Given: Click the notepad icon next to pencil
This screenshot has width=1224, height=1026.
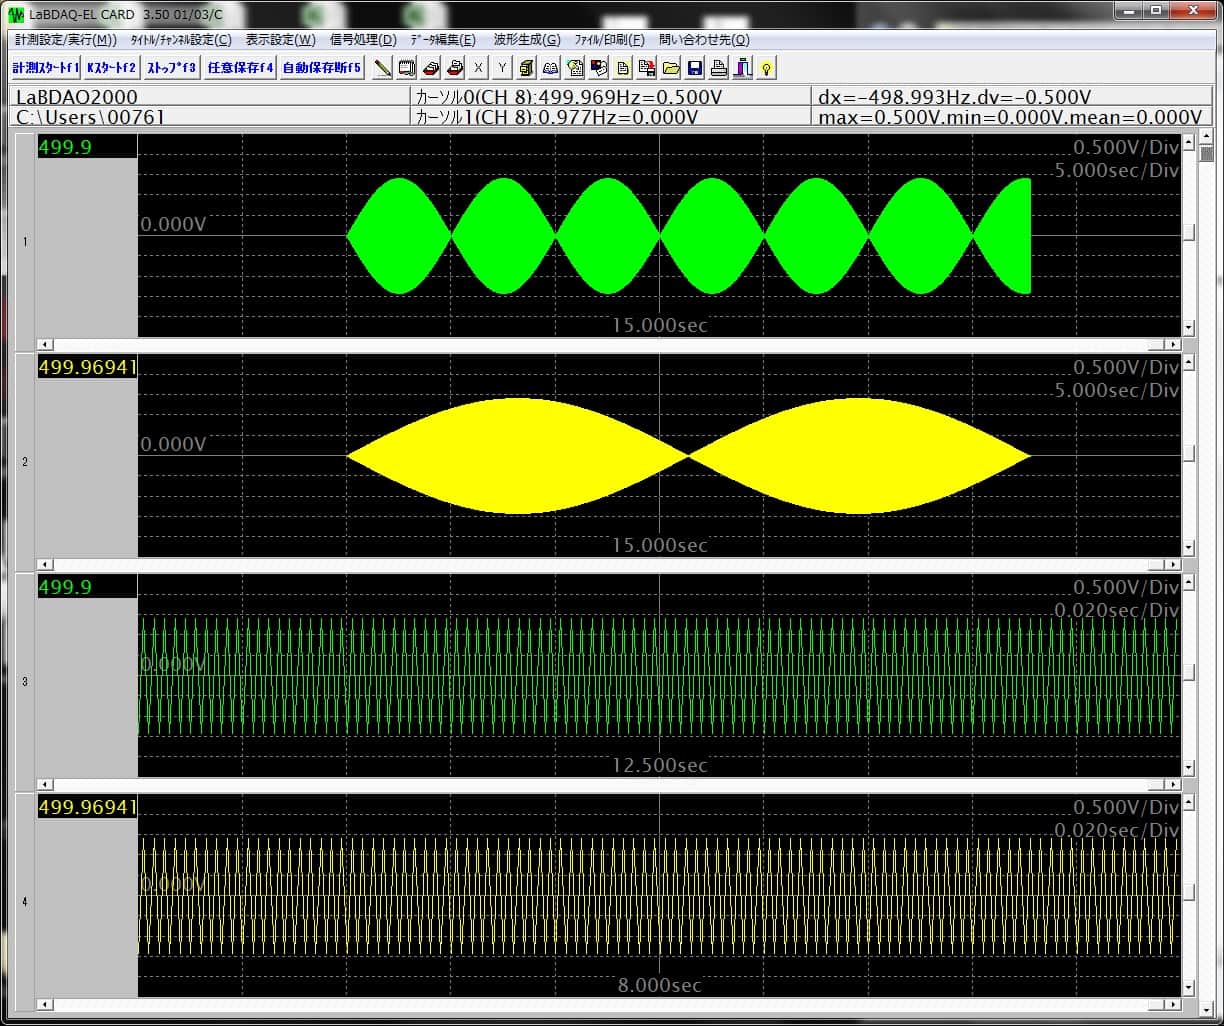Looking at the screenshot, I should pos(406,68).
